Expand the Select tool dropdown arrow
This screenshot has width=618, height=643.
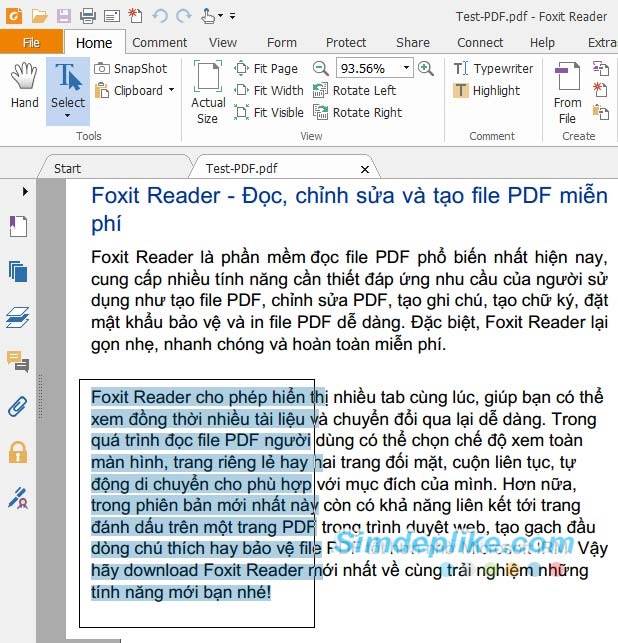point(68,116)
